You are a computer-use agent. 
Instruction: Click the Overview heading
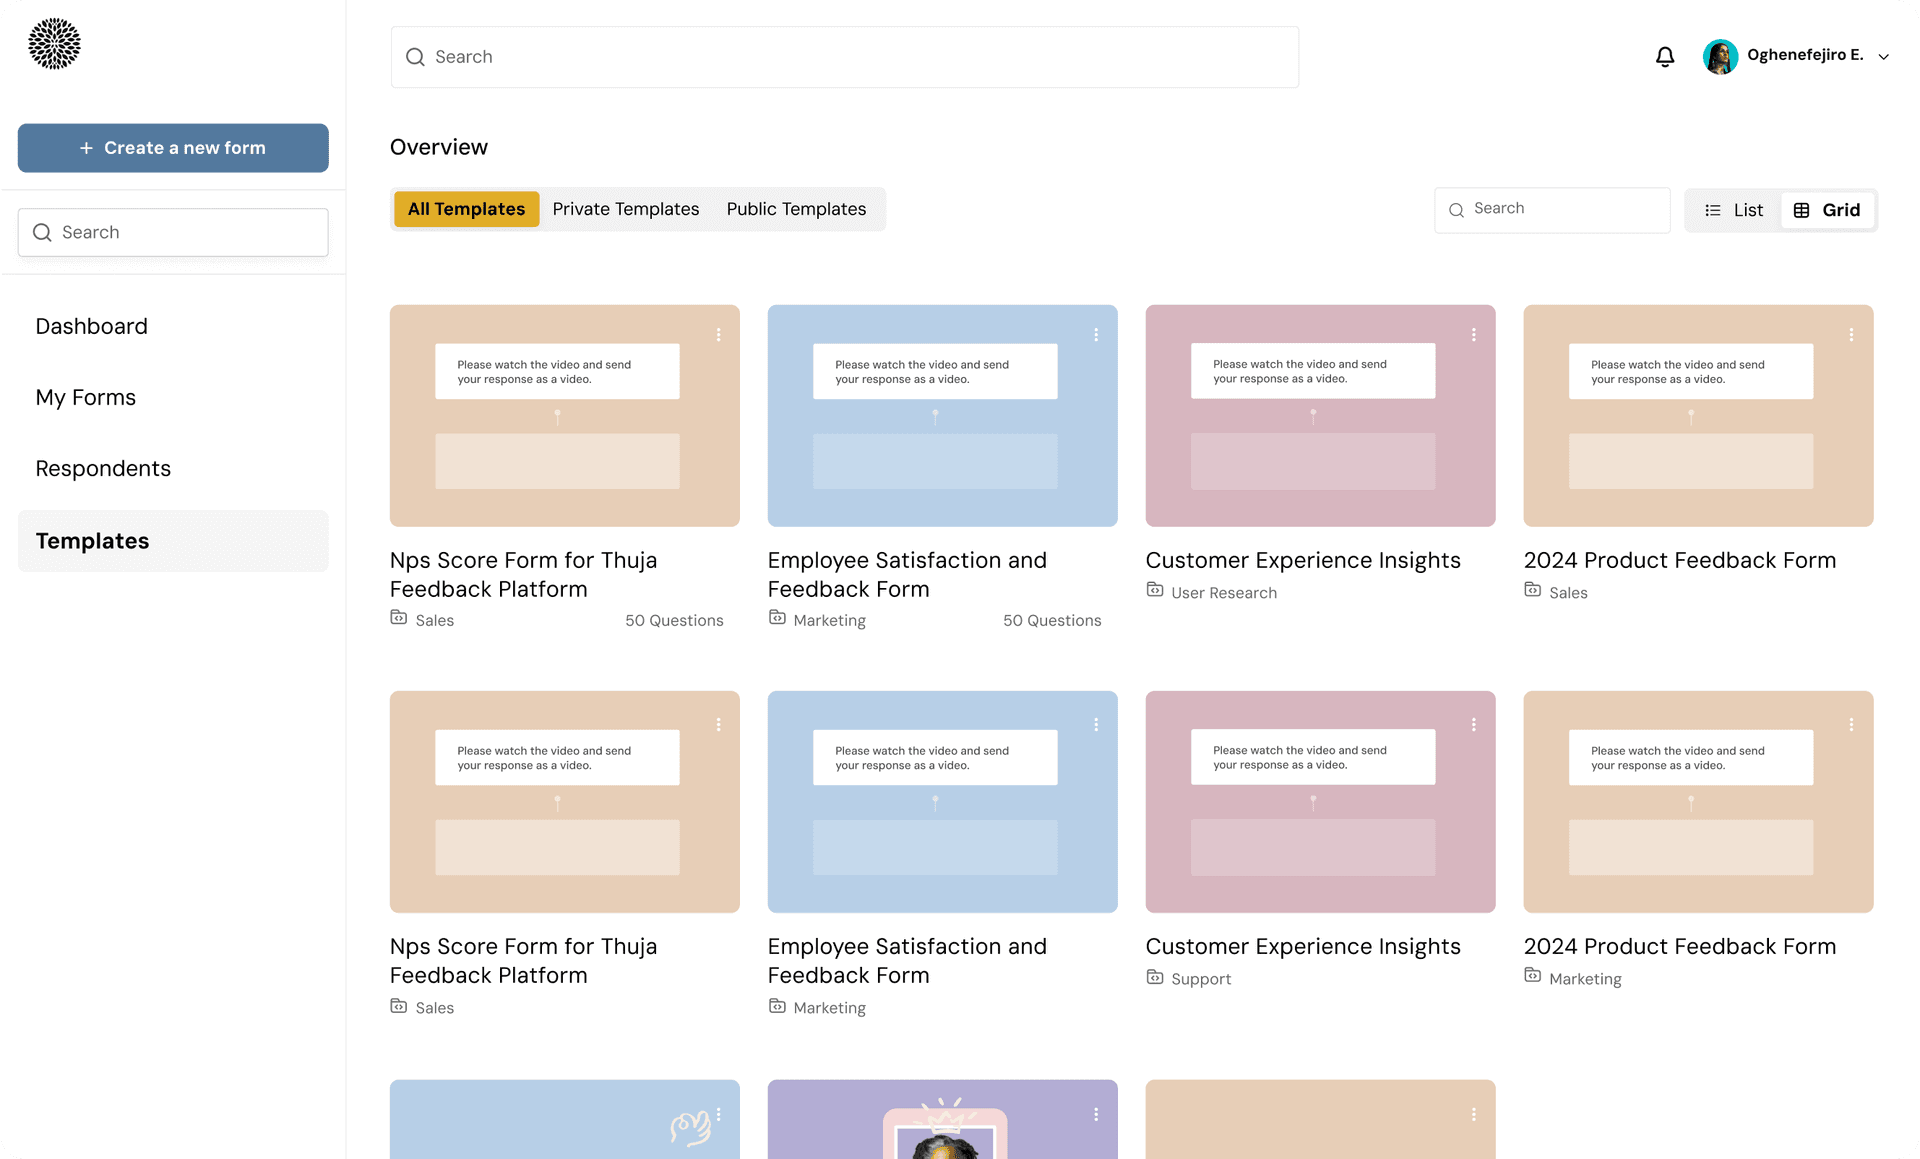(x=439, y=147)
